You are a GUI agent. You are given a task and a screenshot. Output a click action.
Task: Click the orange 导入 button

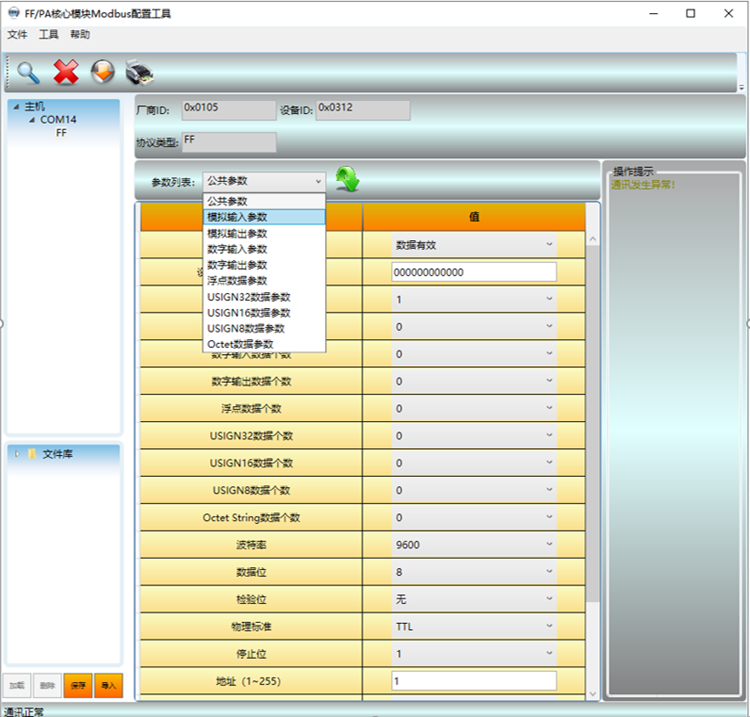click(109, 685)
